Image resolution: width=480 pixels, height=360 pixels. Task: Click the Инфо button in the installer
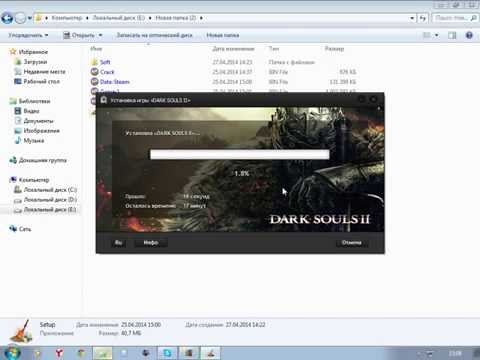[151, 242]
